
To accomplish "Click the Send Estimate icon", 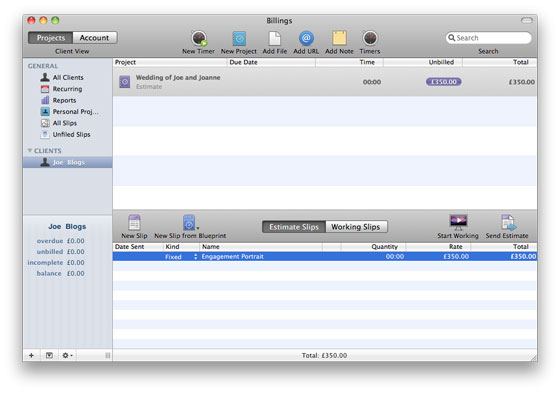I will [x=508, y=222].
